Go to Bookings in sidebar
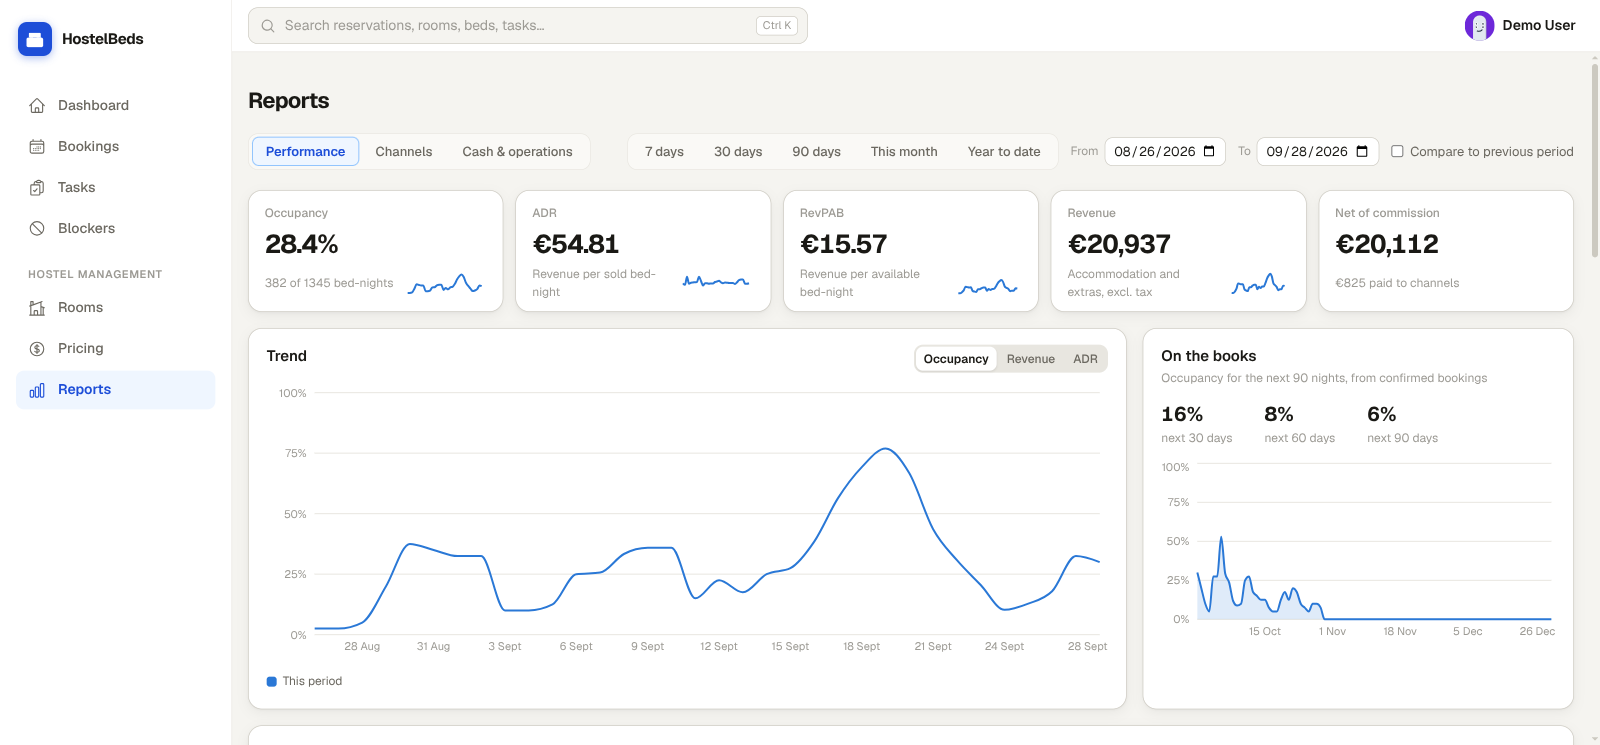Image resolution: width=1600 pixels, height=745 pixels. coord(115,146)
